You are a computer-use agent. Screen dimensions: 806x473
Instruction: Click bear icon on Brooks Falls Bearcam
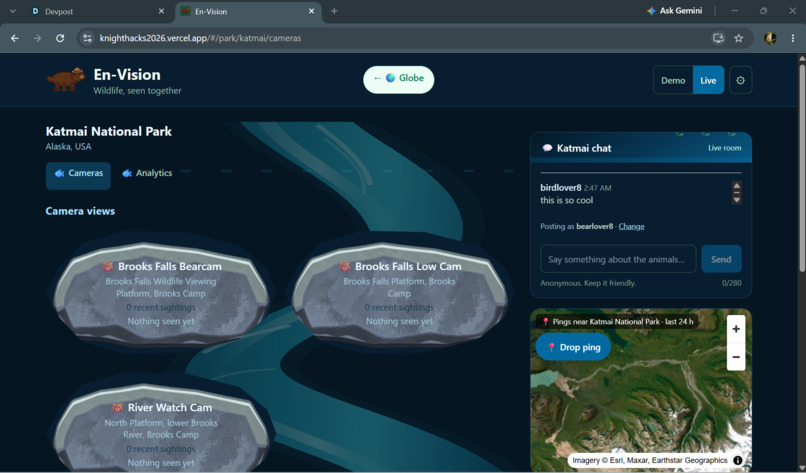[108, 266]
